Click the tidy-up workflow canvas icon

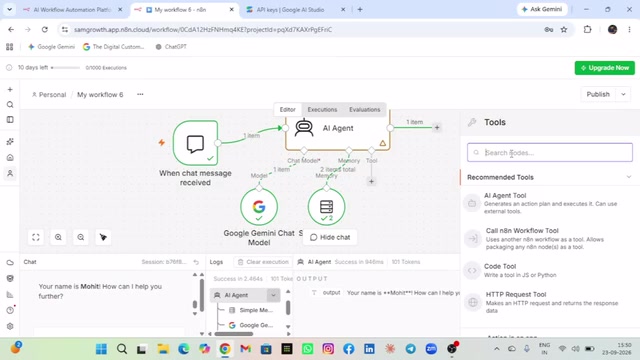click(x=103, y=237)
